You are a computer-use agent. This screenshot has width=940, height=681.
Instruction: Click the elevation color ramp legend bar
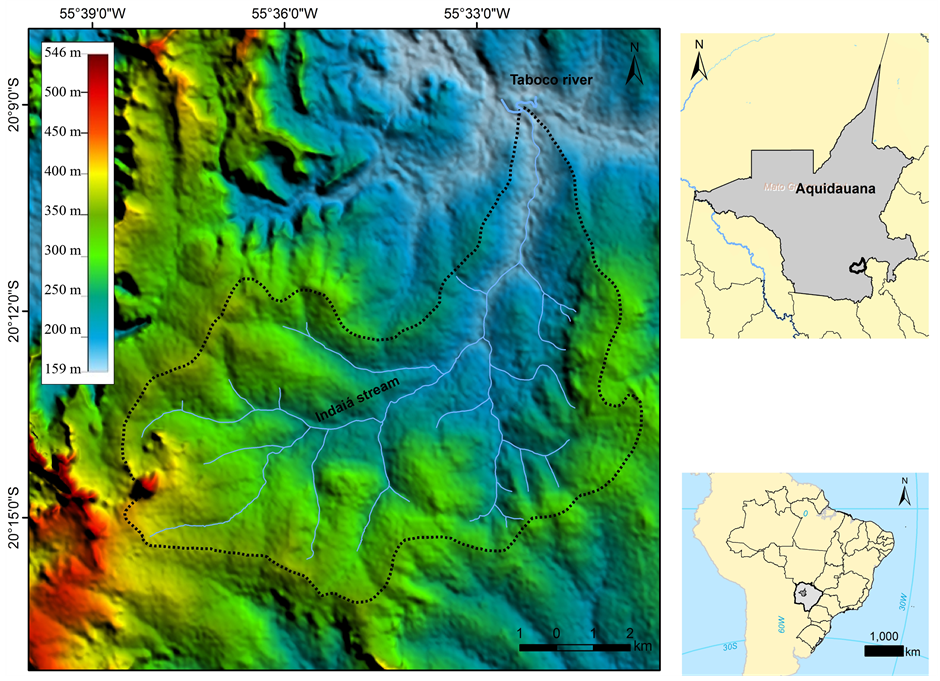pos(97,212)
